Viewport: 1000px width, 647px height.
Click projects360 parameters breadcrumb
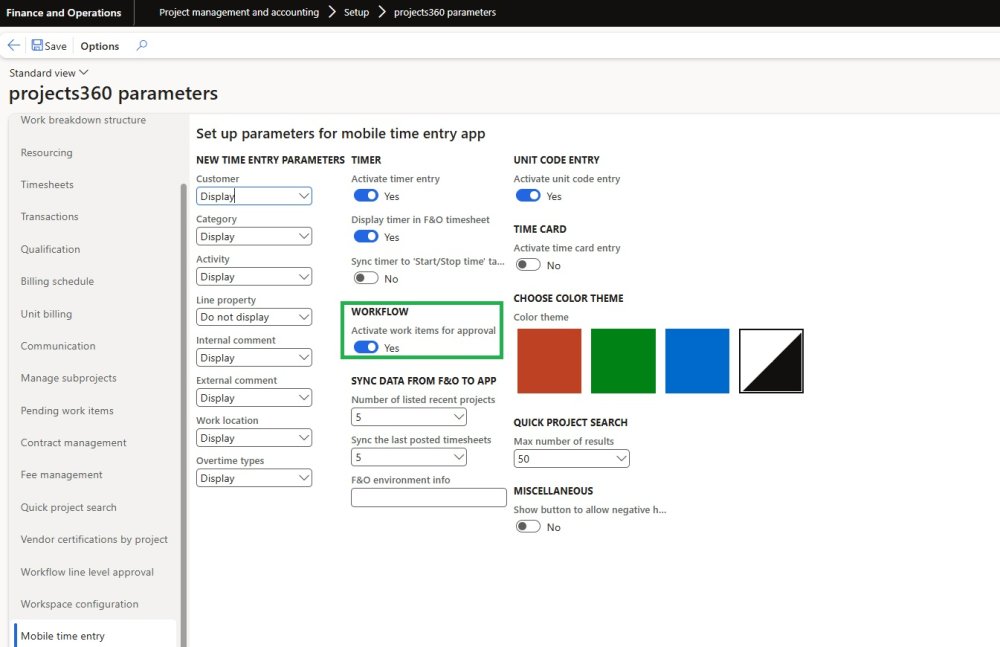(x=445, y=12)
